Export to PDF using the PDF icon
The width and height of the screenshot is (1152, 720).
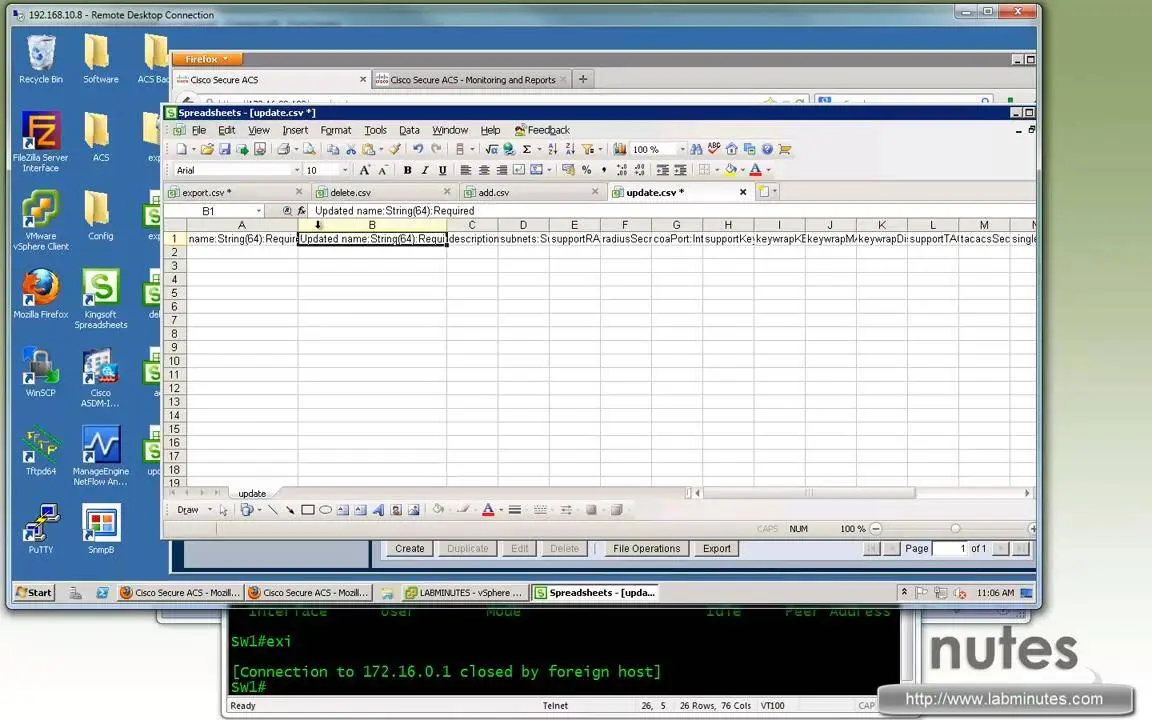260,149
